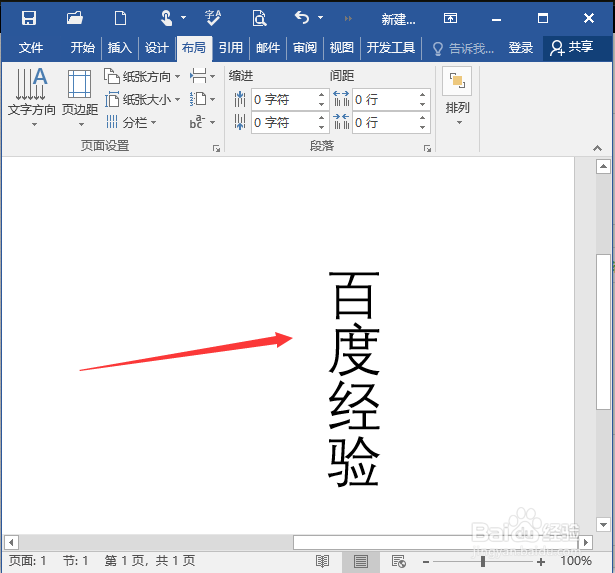The image size is (615, 573).
Task: Run spelling and grammar check icon
Action: [213, 18]
